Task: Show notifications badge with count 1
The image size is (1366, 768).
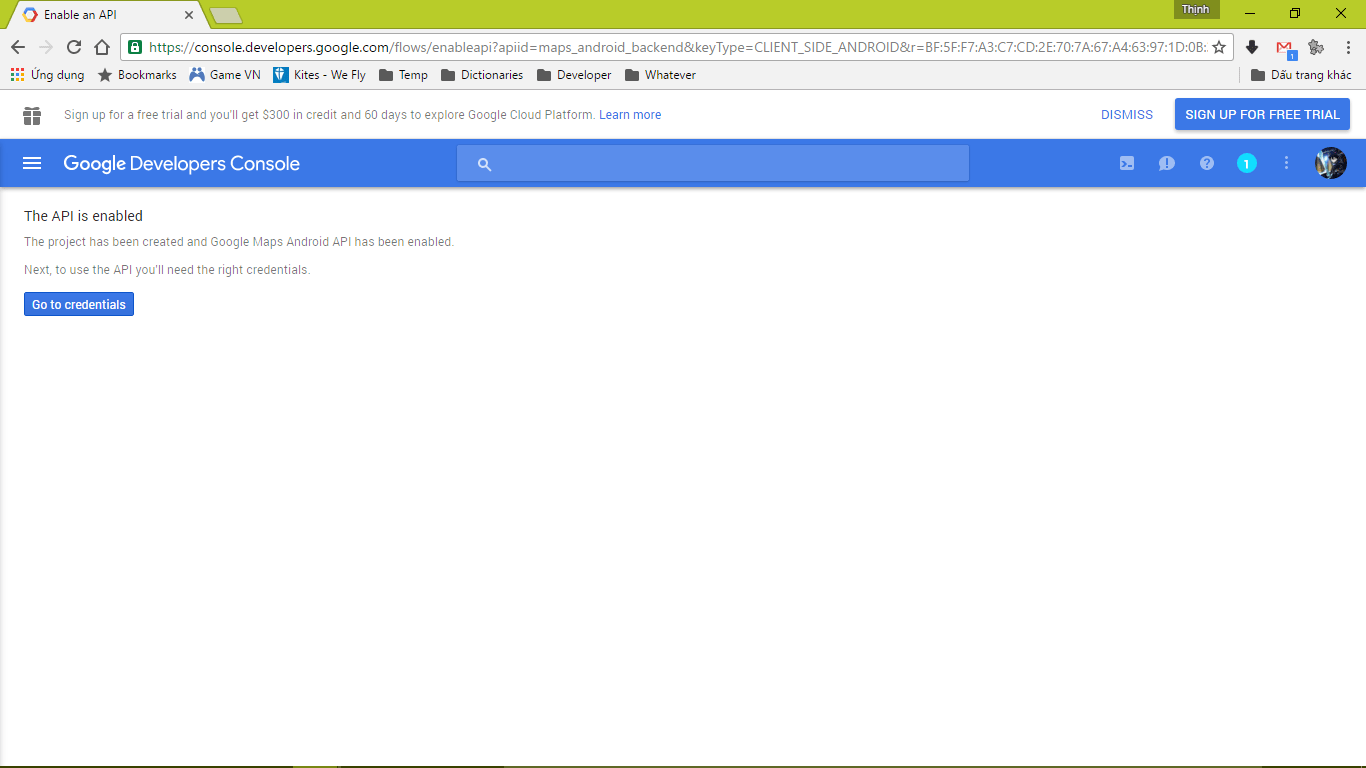Action: [x=1247, y=163]
